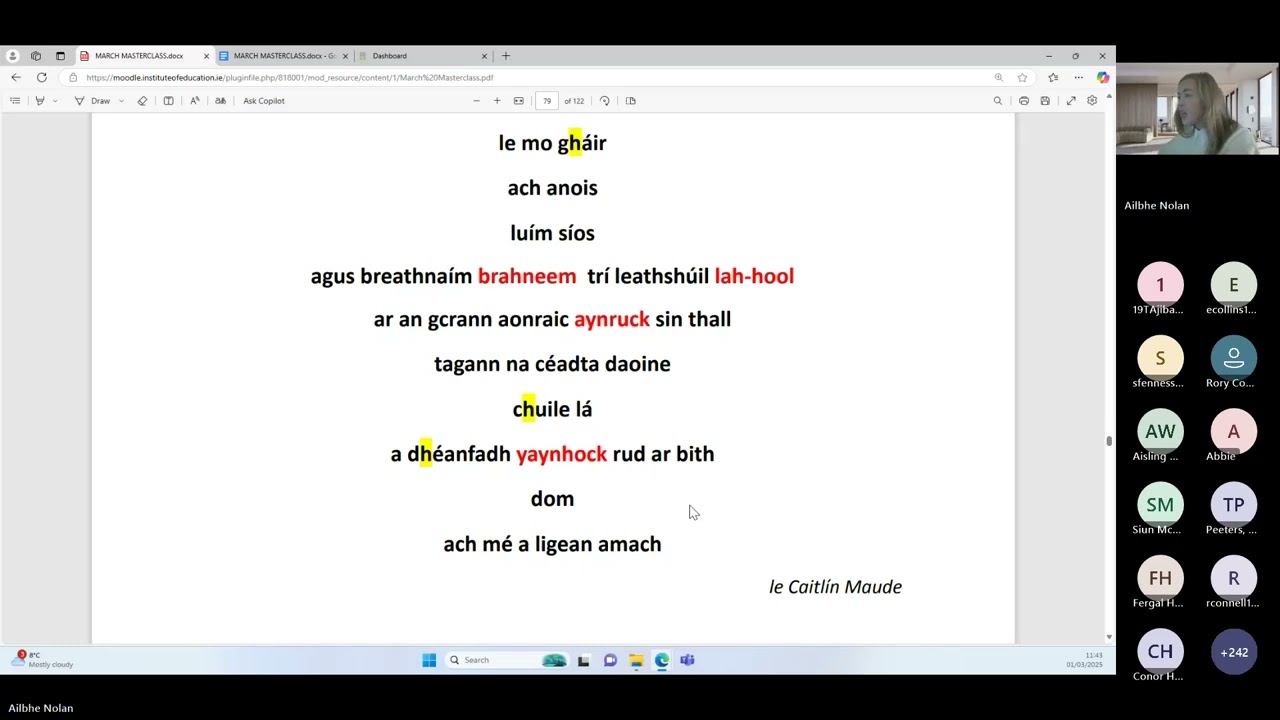Click the Enter full screen icon
Image resolution: width=1280 pixels, height=720 pixels.
(x=1071, y=101)
